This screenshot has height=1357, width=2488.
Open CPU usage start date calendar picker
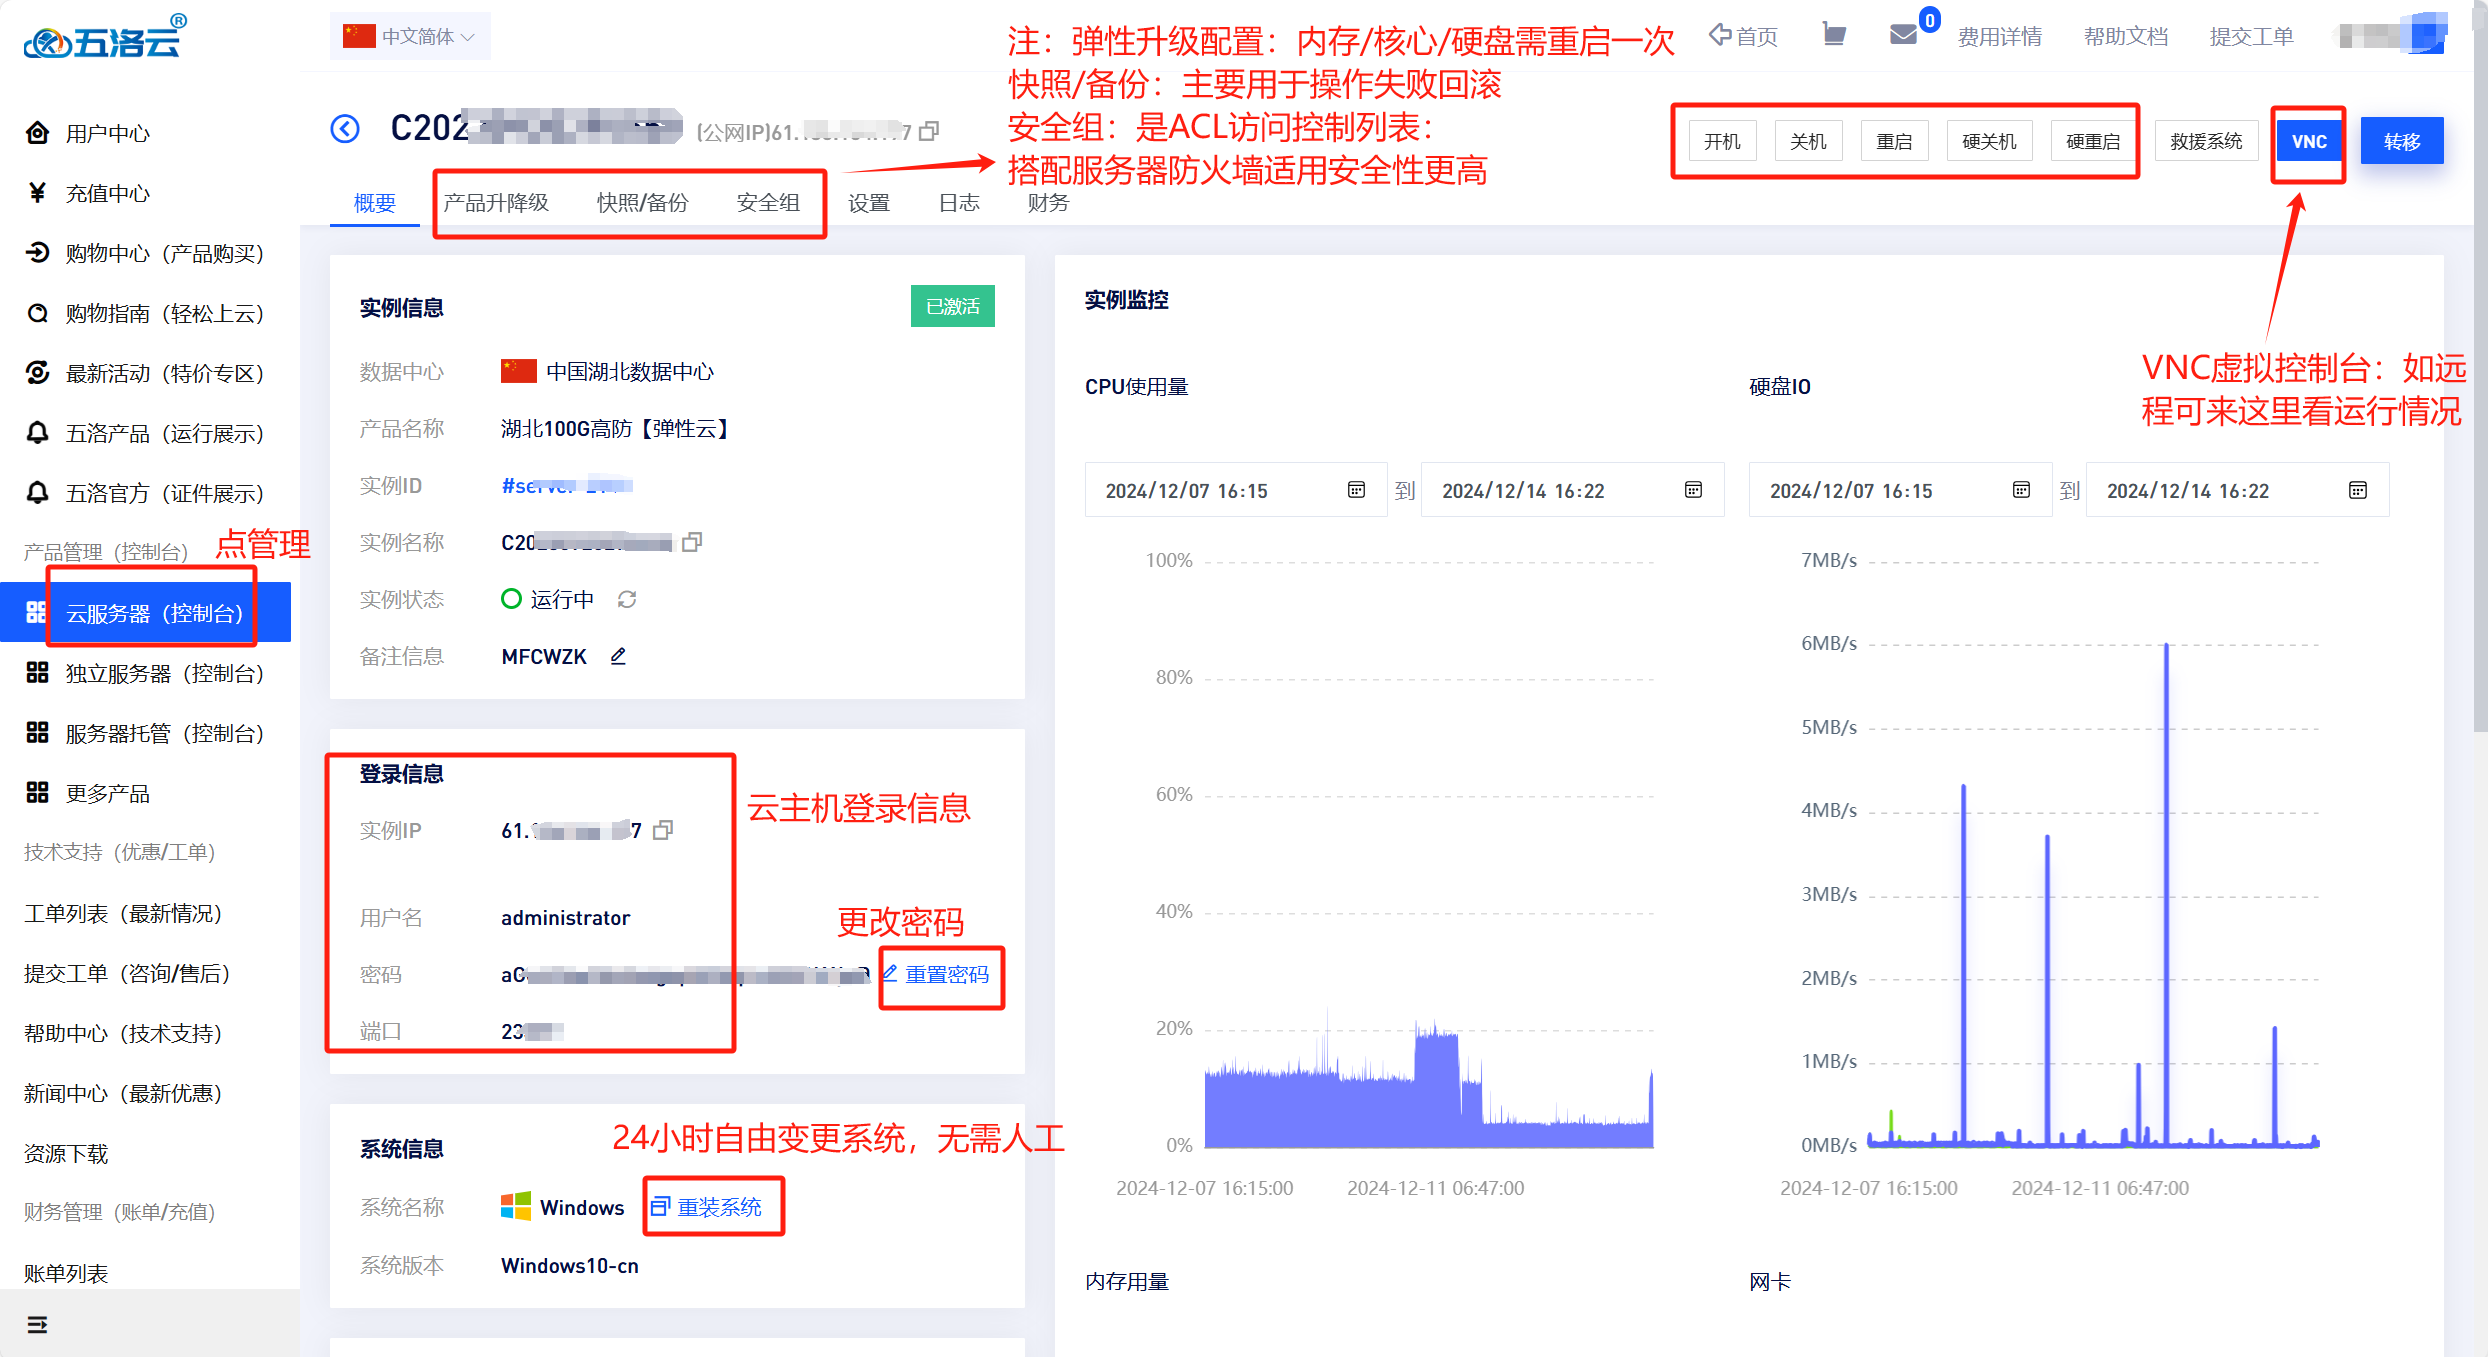(1356, 490)
